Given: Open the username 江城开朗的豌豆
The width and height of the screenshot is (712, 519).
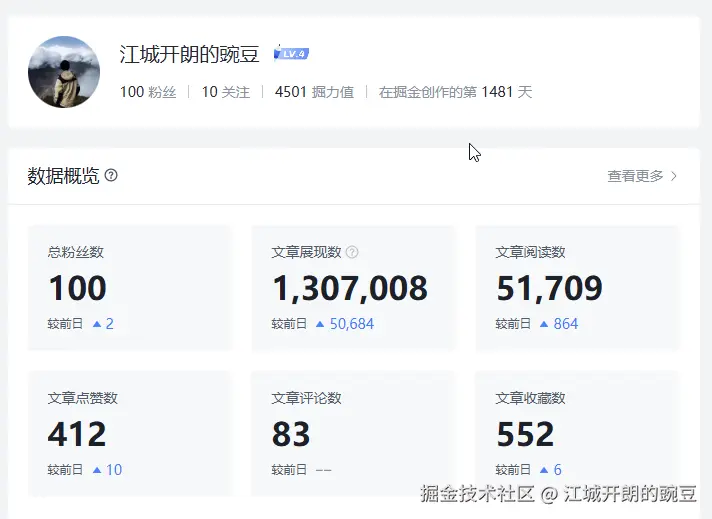Looking at the screenshot, I should click(x=190, y=55).
